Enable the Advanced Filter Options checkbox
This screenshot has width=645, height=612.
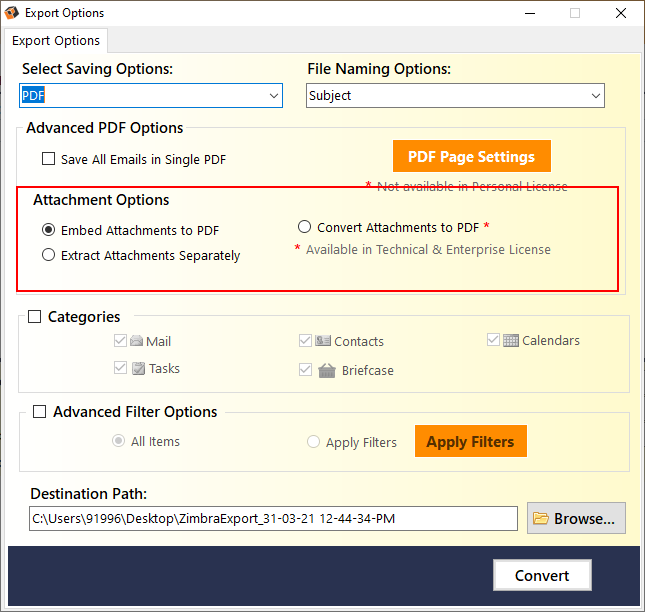[39, 412]
